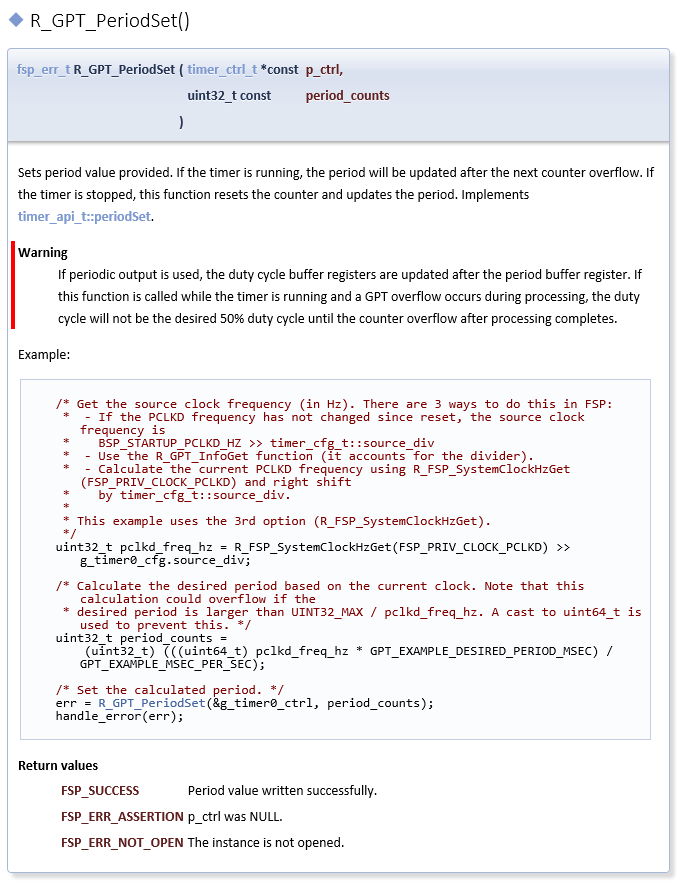Click the g_timer0_cfg.source_div; code line
This screenshot has width=677, height=883.
click(165, 560)
